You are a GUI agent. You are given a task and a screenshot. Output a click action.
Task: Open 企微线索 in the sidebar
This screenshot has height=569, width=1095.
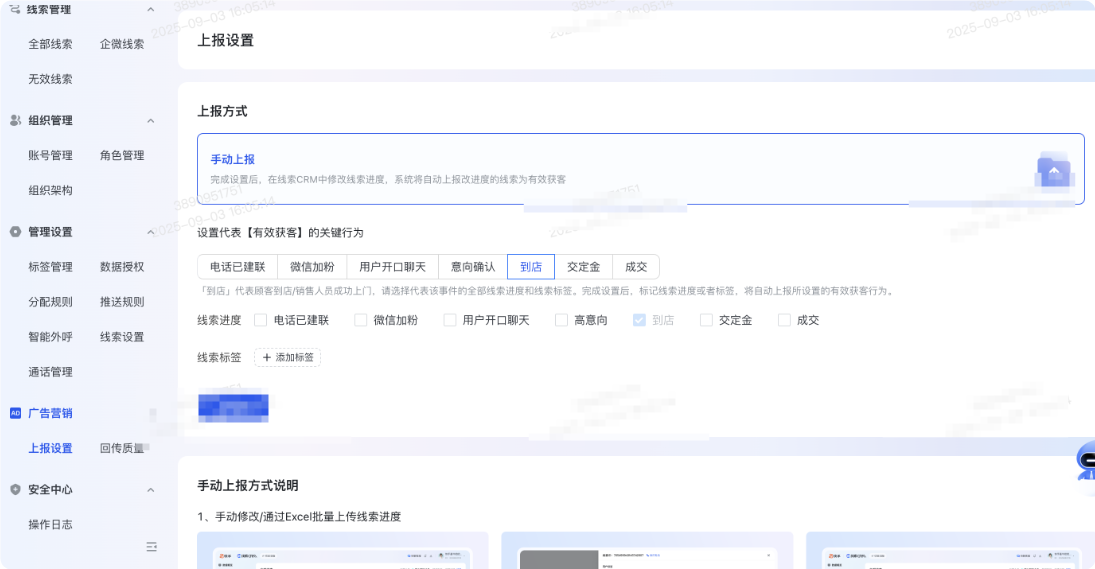[x=122, y=44]
